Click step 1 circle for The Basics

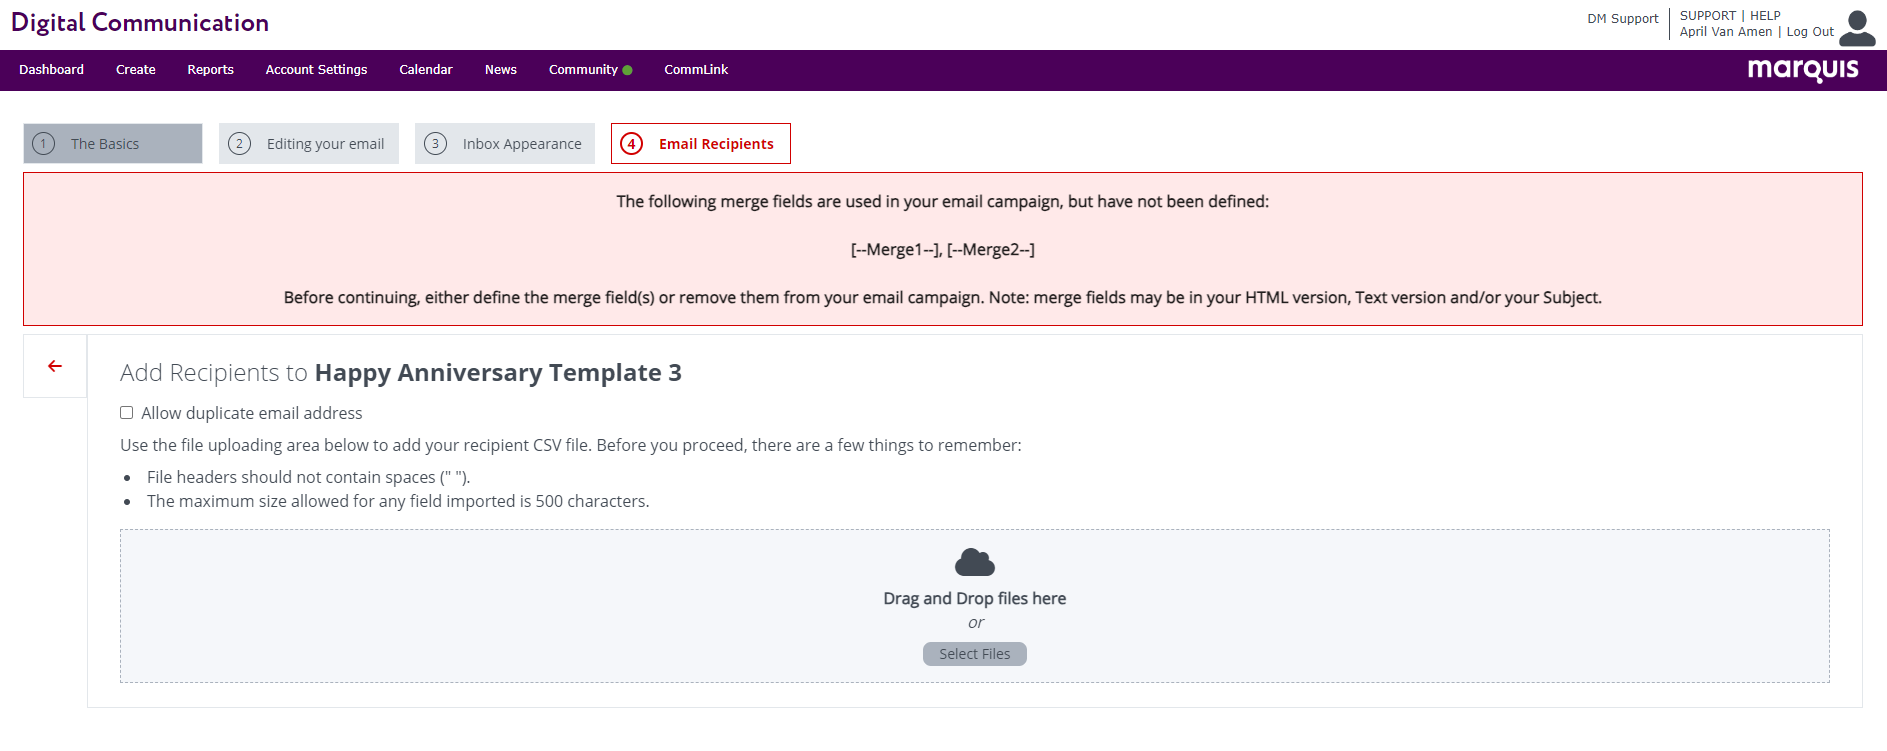[x=43, y=144]
